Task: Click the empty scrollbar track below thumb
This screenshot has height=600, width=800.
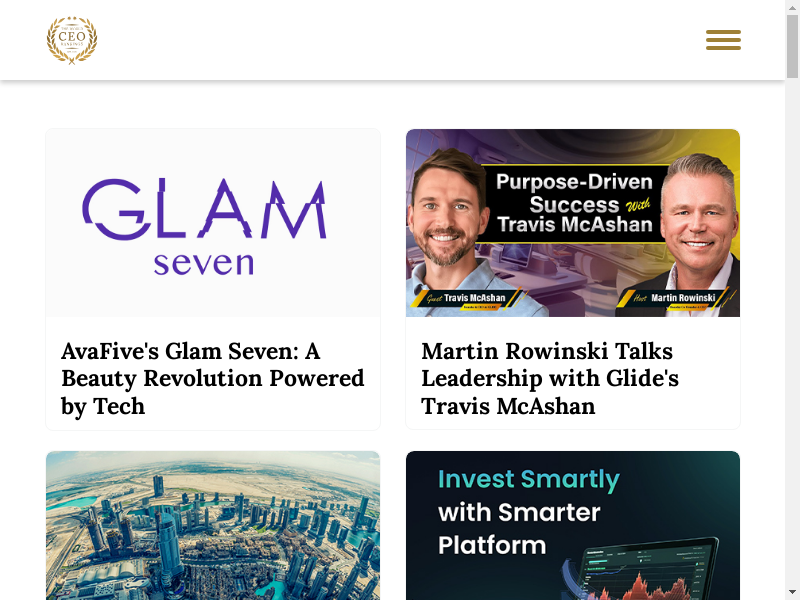Action: tap(792, 332)
